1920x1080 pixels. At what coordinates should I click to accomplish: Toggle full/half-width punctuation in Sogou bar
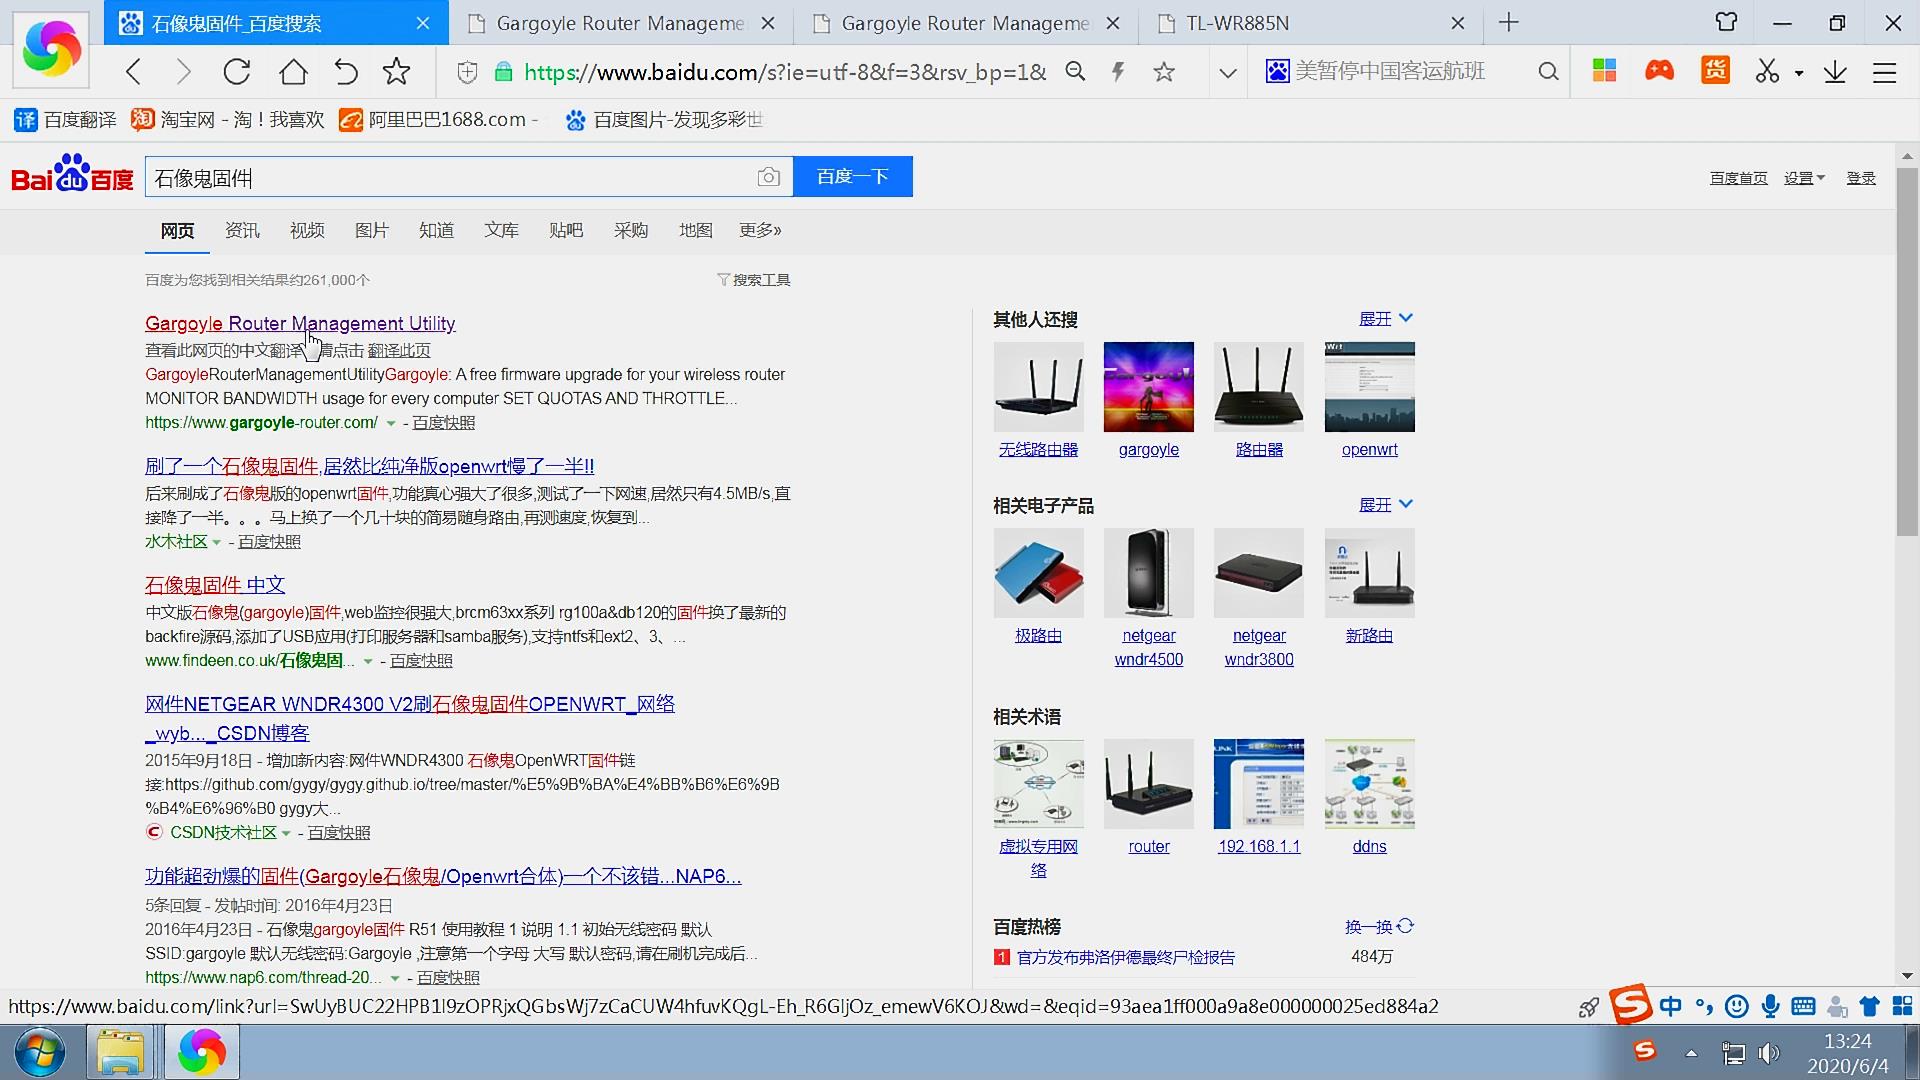pos(1704,1006)
